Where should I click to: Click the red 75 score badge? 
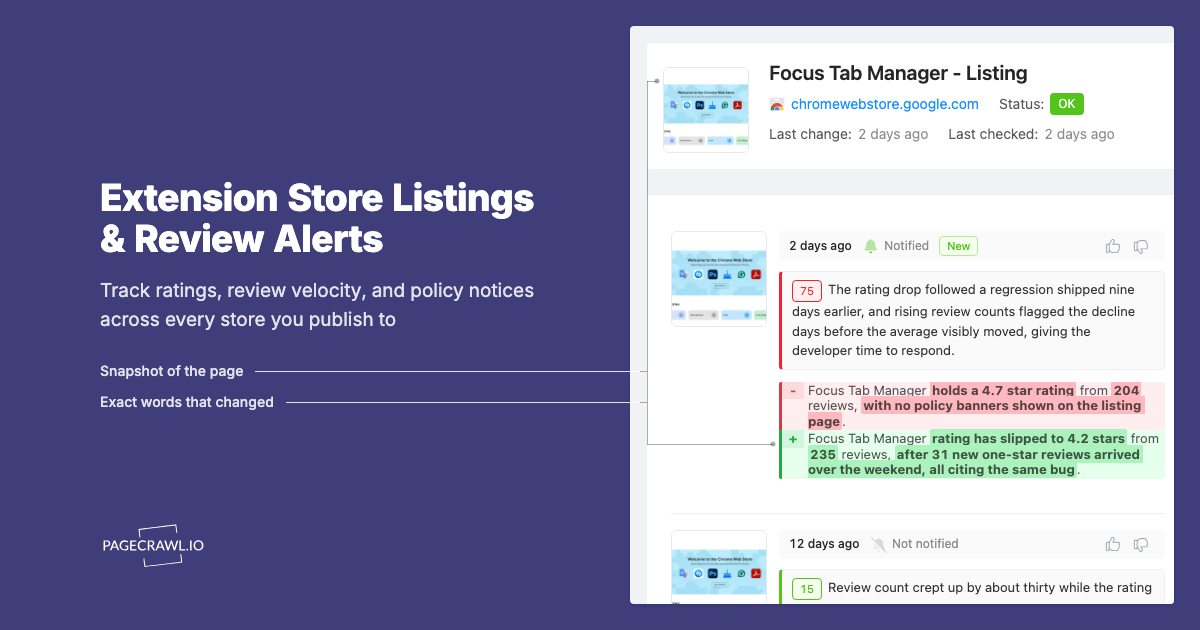point(807,290)
